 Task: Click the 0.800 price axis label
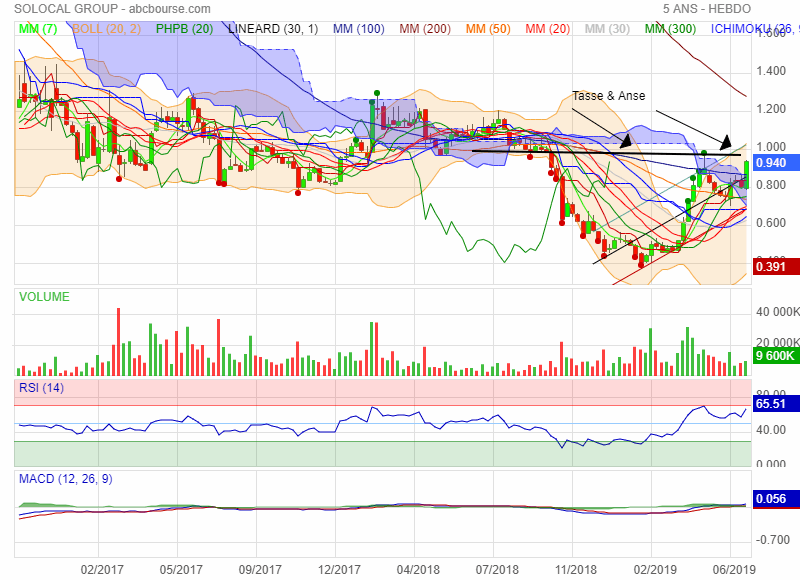[x=771, y=185]
